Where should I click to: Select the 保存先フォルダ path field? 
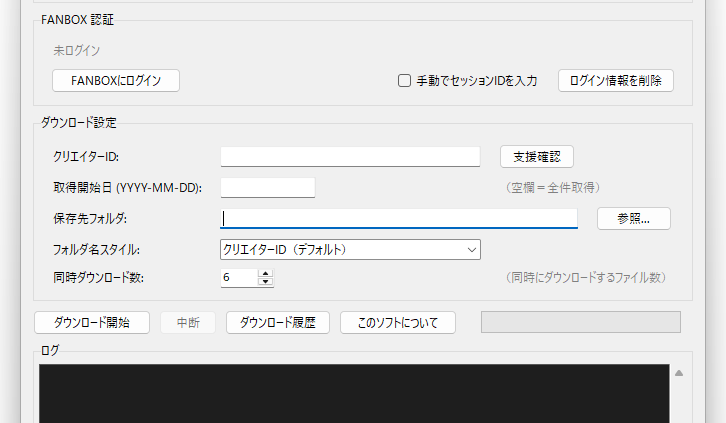click(398, 218)
